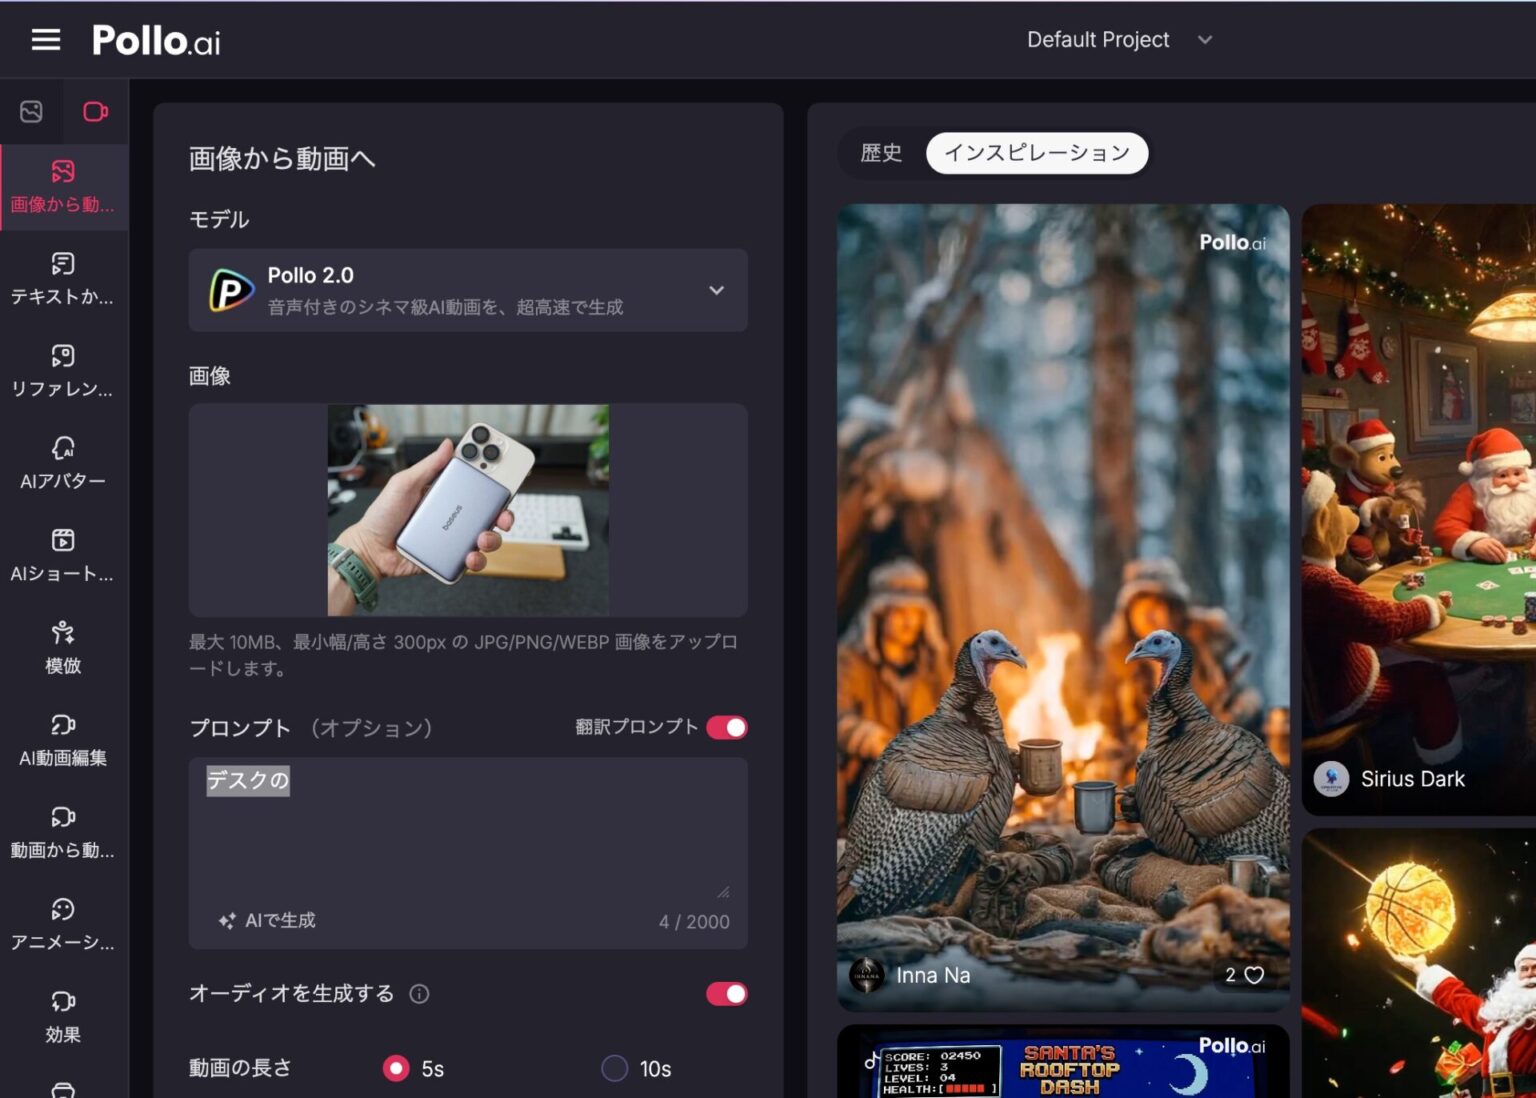The image size is (1536, 1098).
Task: Open the AI動画編集 tool
Action: coord(63,738)
